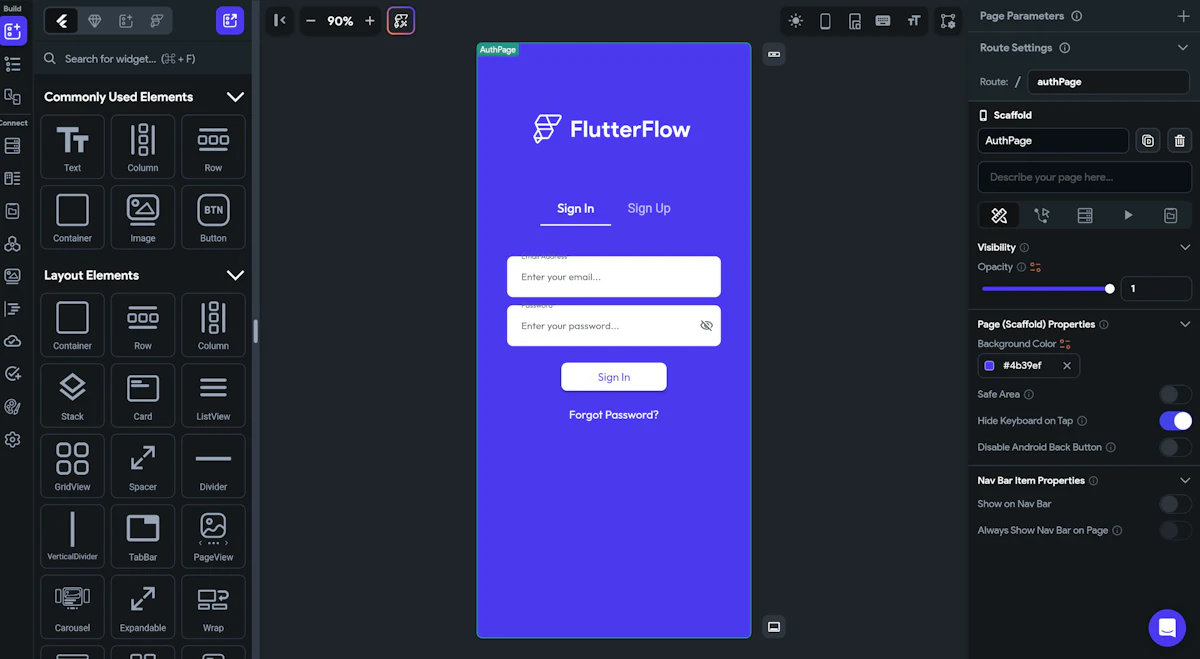This screenshot has height=659, width=1200.
Task: Open Theme Settings palette icon in left sidebar
Action: tap(12, 406)
